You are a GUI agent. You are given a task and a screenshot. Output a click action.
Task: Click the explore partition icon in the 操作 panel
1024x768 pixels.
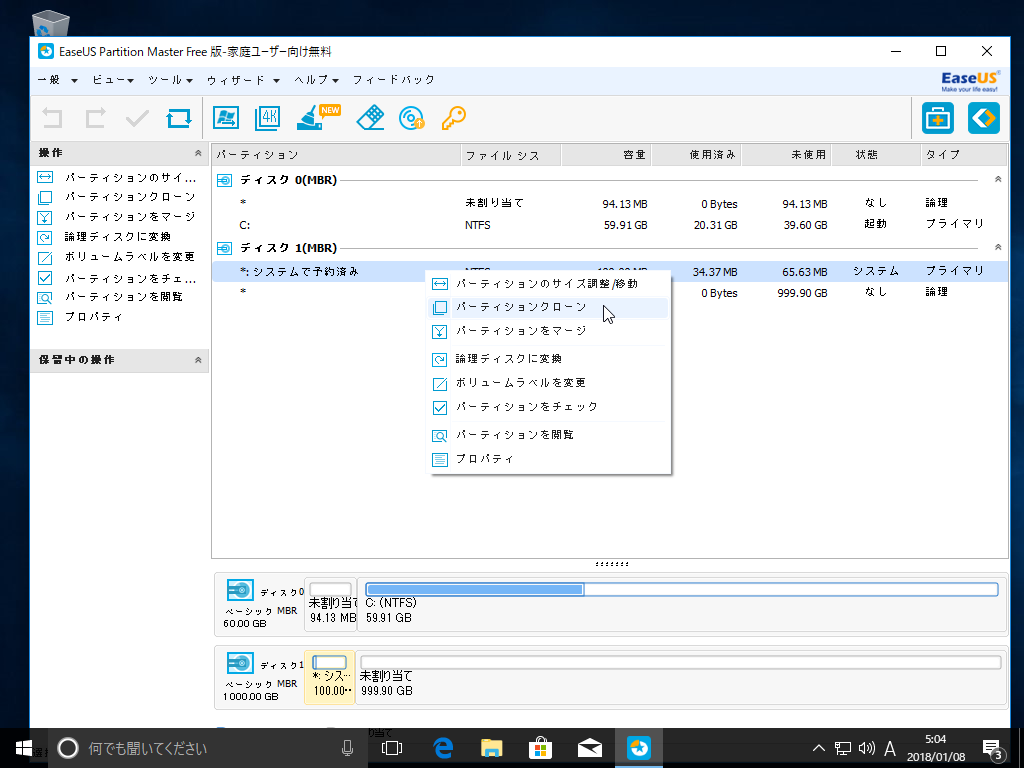45,298
